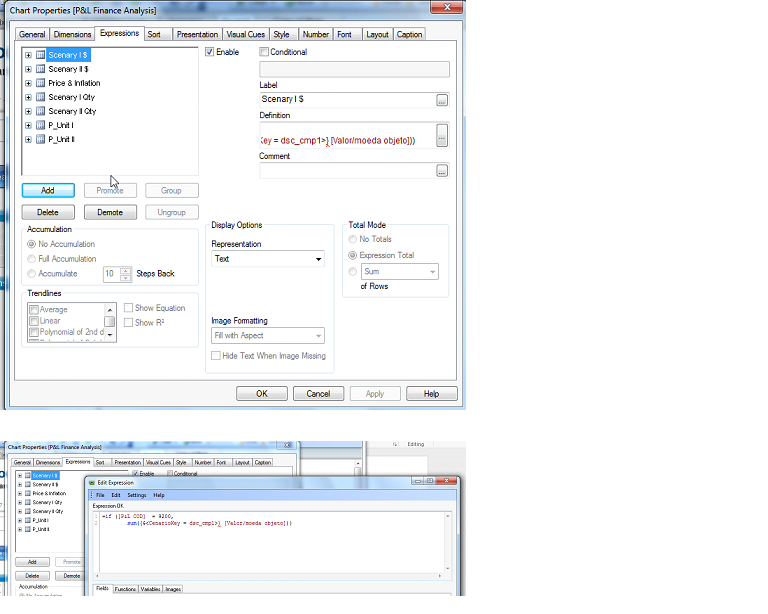Viewport: 768px width, 614px height.
Task: Click the P_Unit I chart icon
Action: coord(41,125)
